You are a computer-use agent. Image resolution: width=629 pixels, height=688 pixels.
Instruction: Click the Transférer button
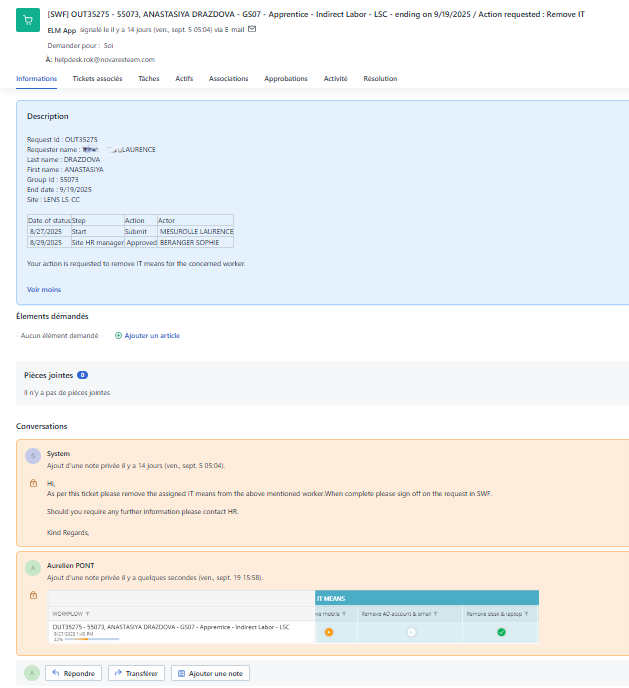136,673
